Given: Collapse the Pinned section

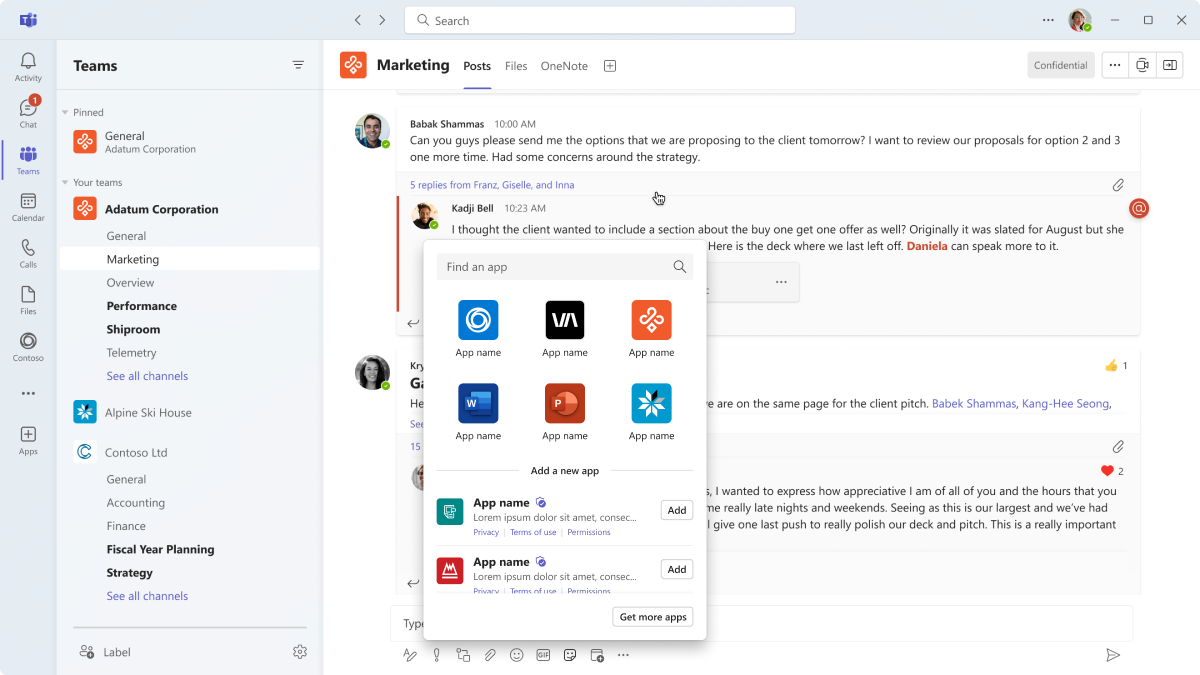Looking at the screenshot, I should (x=66, y=112).
